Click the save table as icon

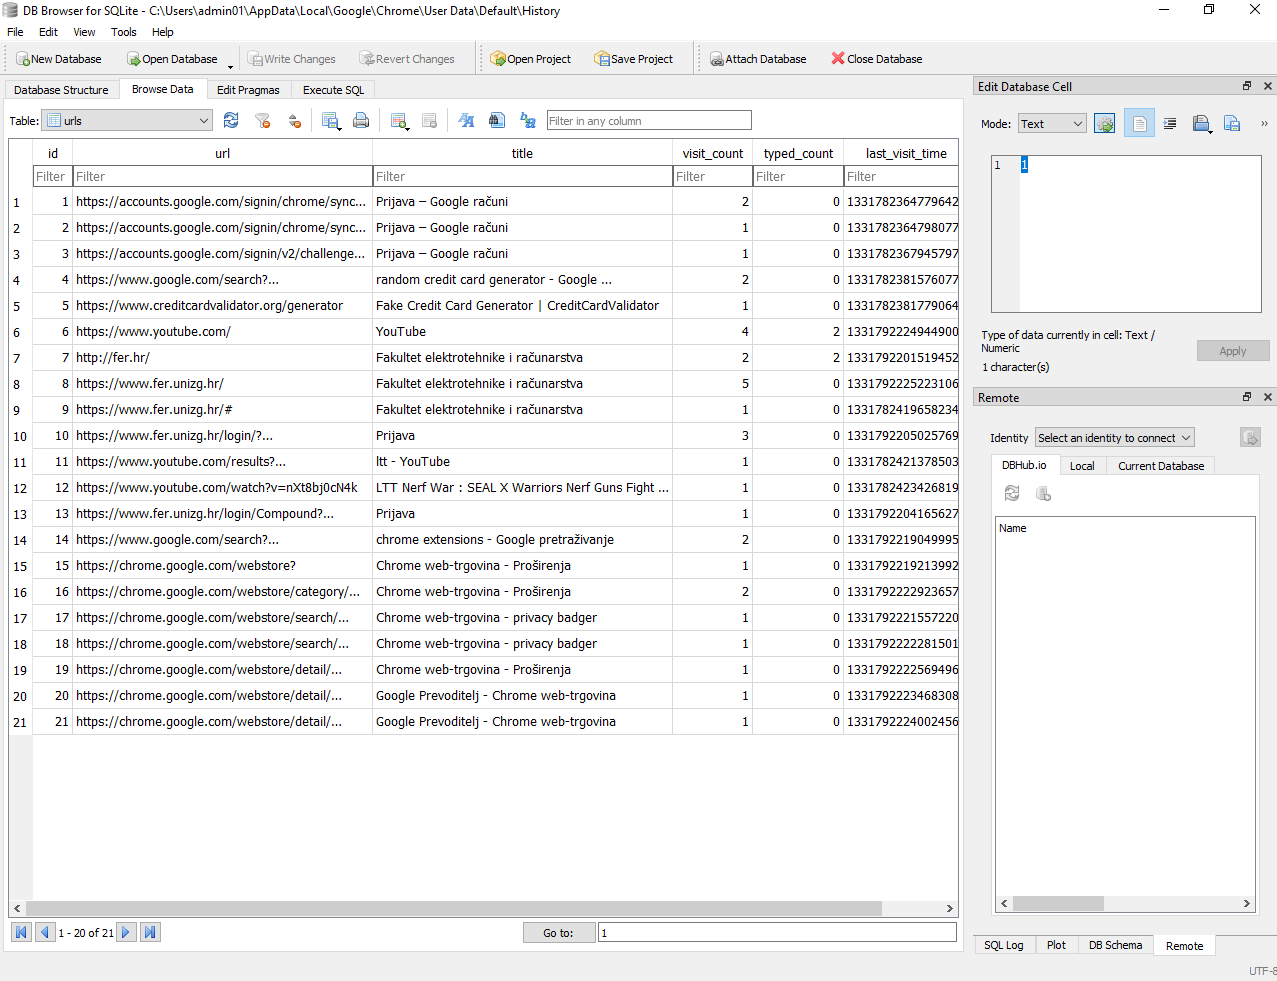coord(330,121)
